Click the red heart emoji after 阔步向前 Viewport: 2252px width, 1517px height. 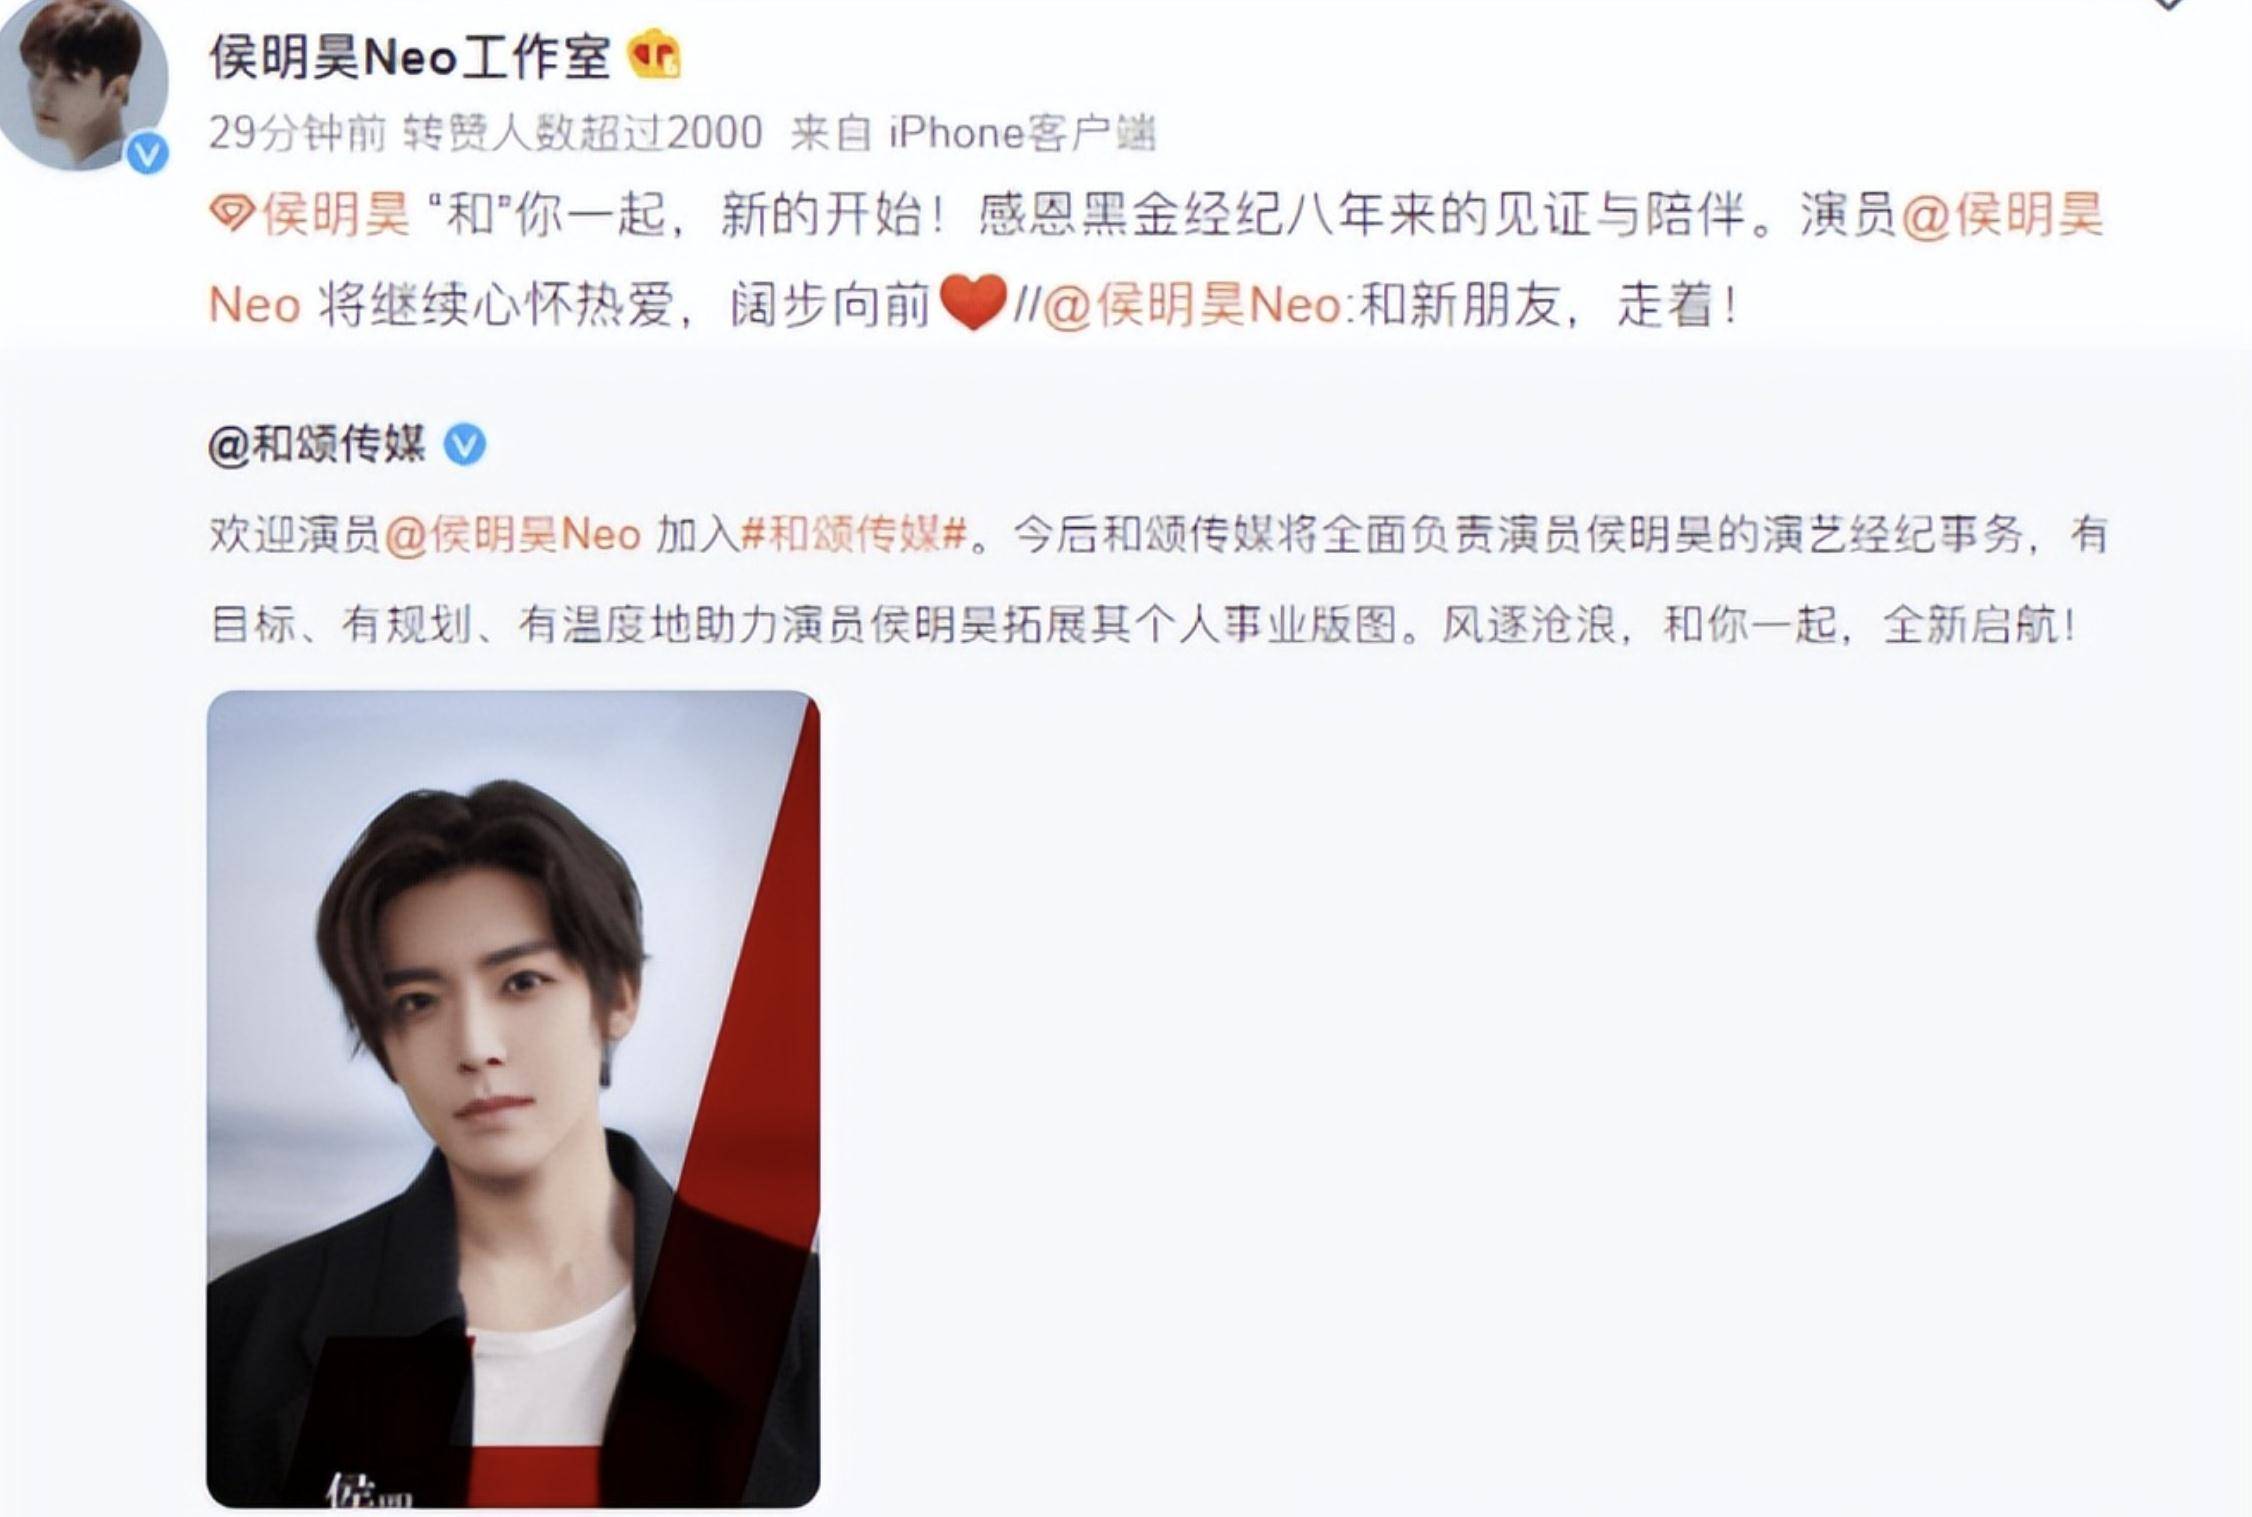tap(974, 304)
